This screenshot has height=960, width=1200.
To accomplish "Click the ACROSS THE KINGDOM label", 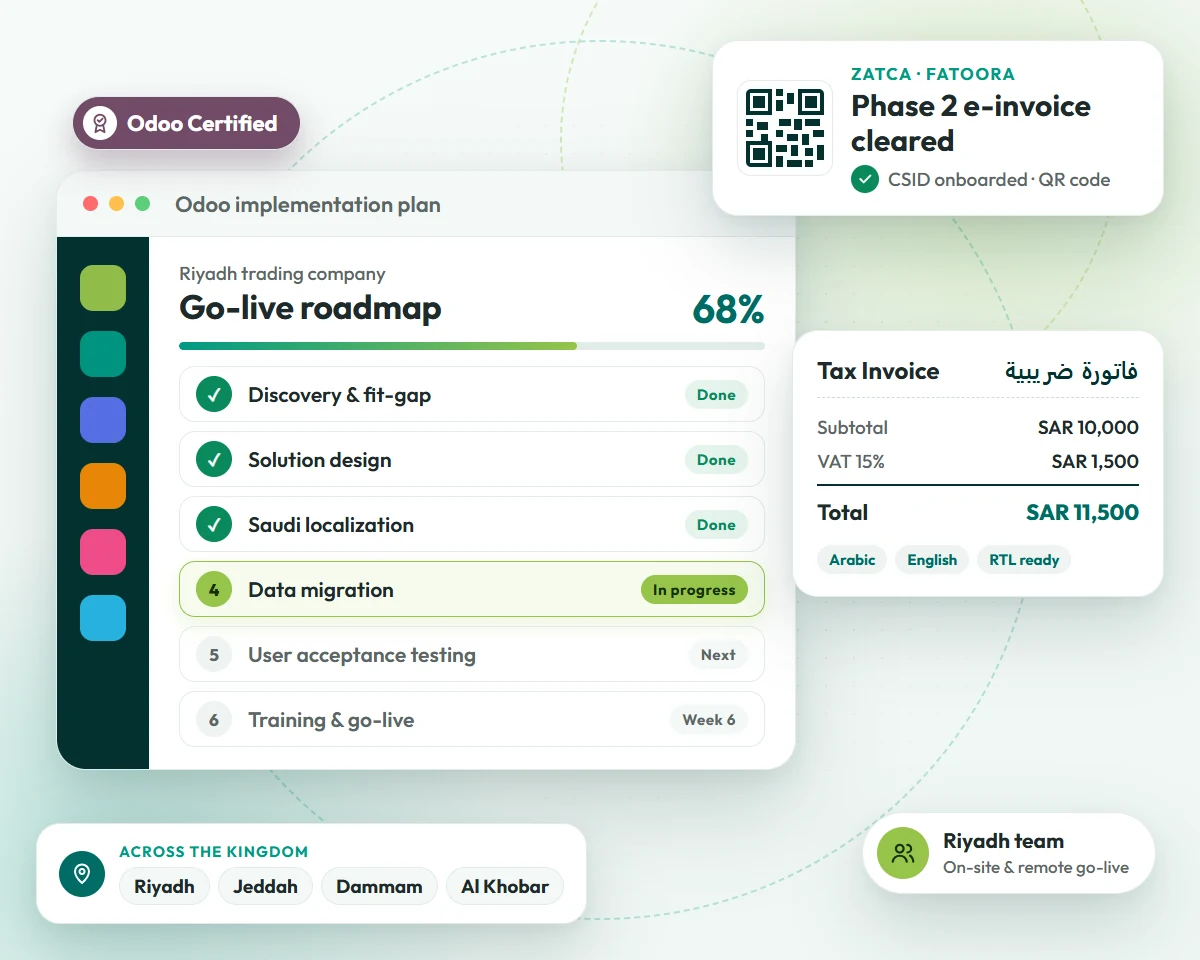I will (x=214, y=852).
